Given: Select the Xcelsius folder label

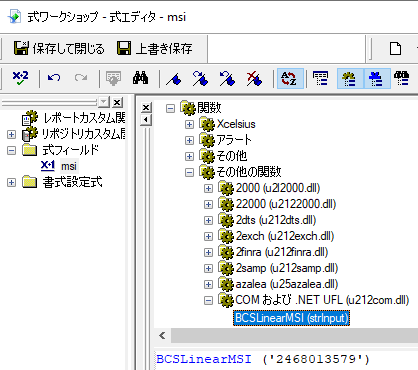Looking at the screenshot, I should pyautogui.click(x=236, y=124).
